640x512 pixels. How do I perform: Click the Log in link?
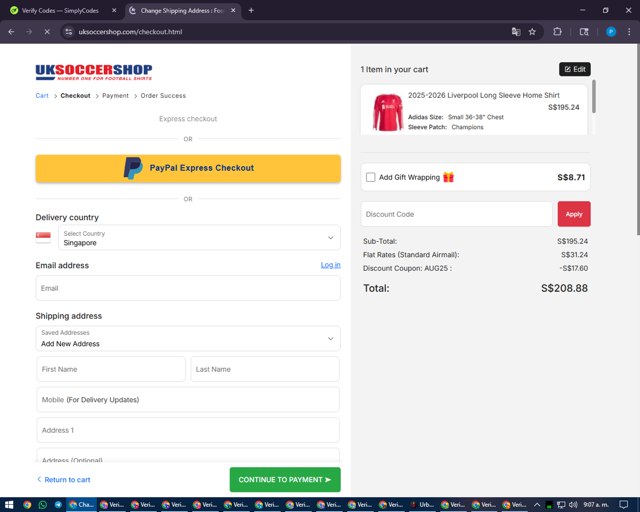click(331, 265)
